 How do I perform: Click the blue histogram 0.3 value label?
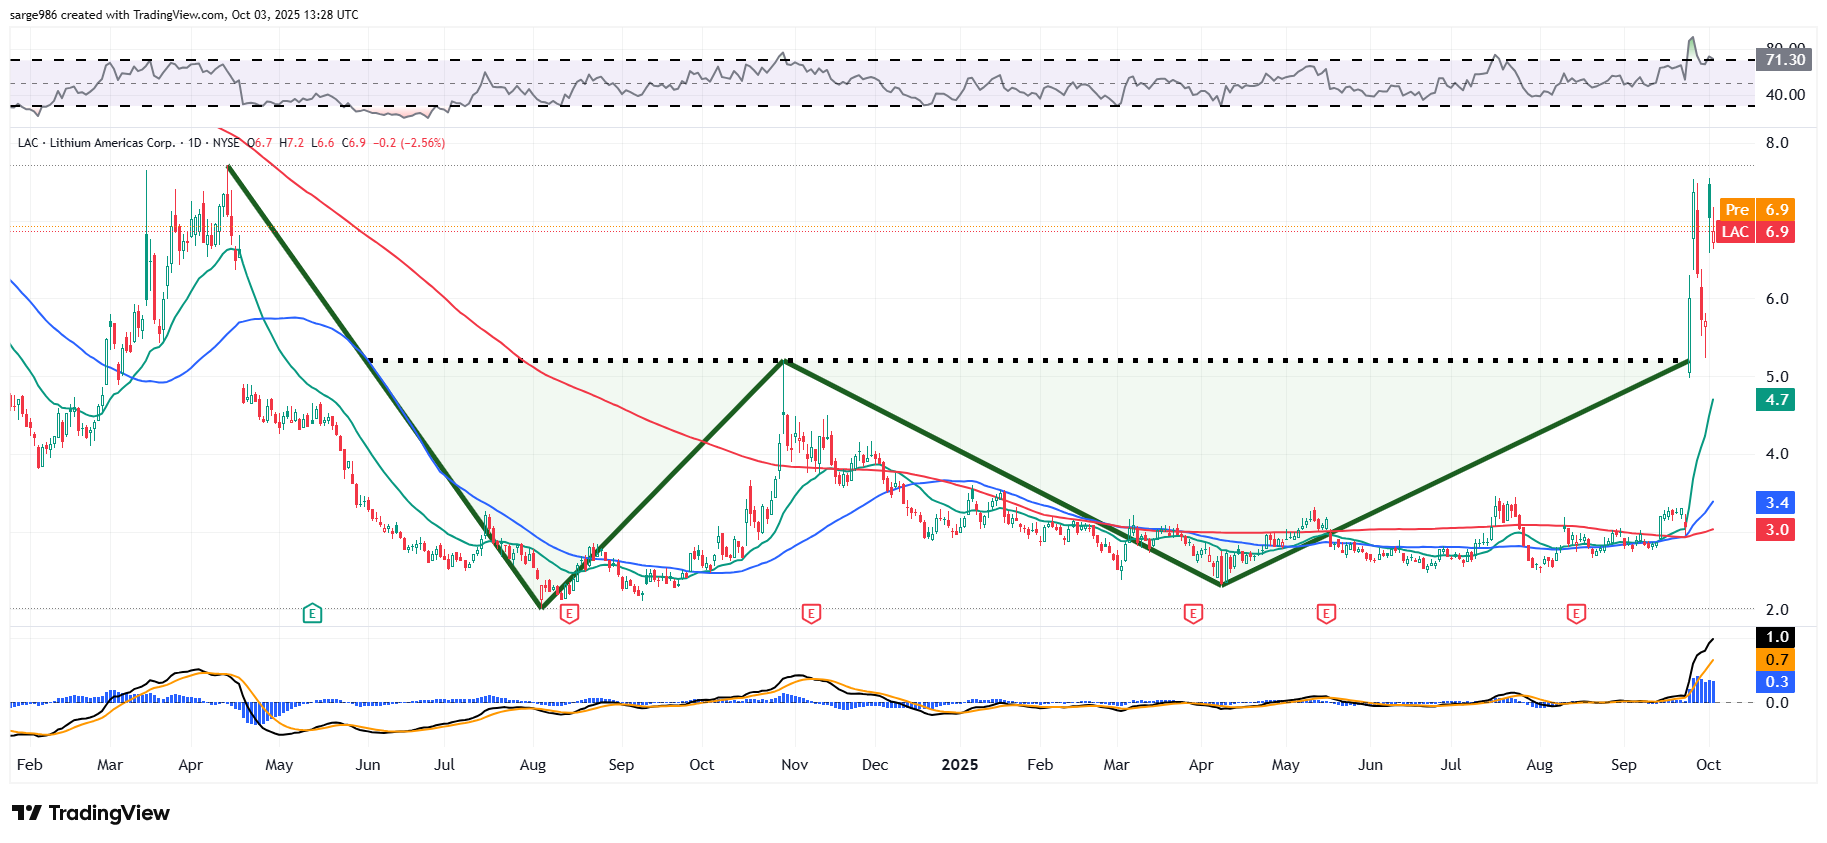pos(1776,682)
